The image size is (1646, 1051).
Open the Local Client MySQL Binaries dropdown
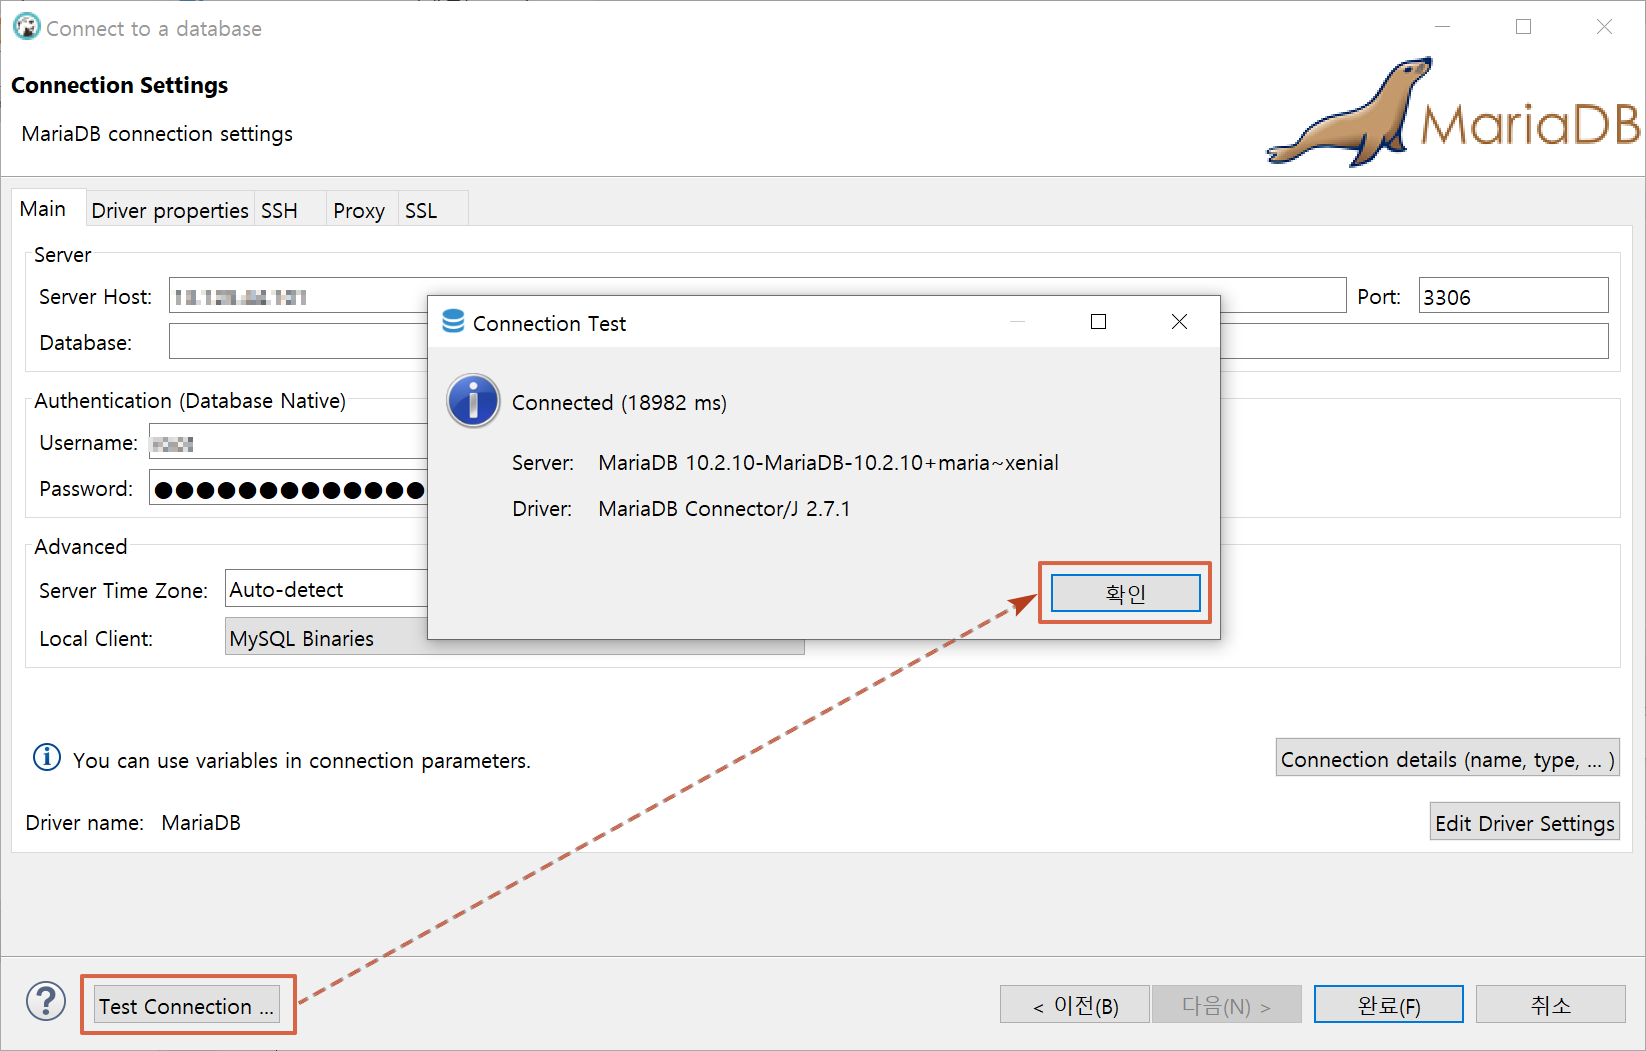[x=514, y=637]
